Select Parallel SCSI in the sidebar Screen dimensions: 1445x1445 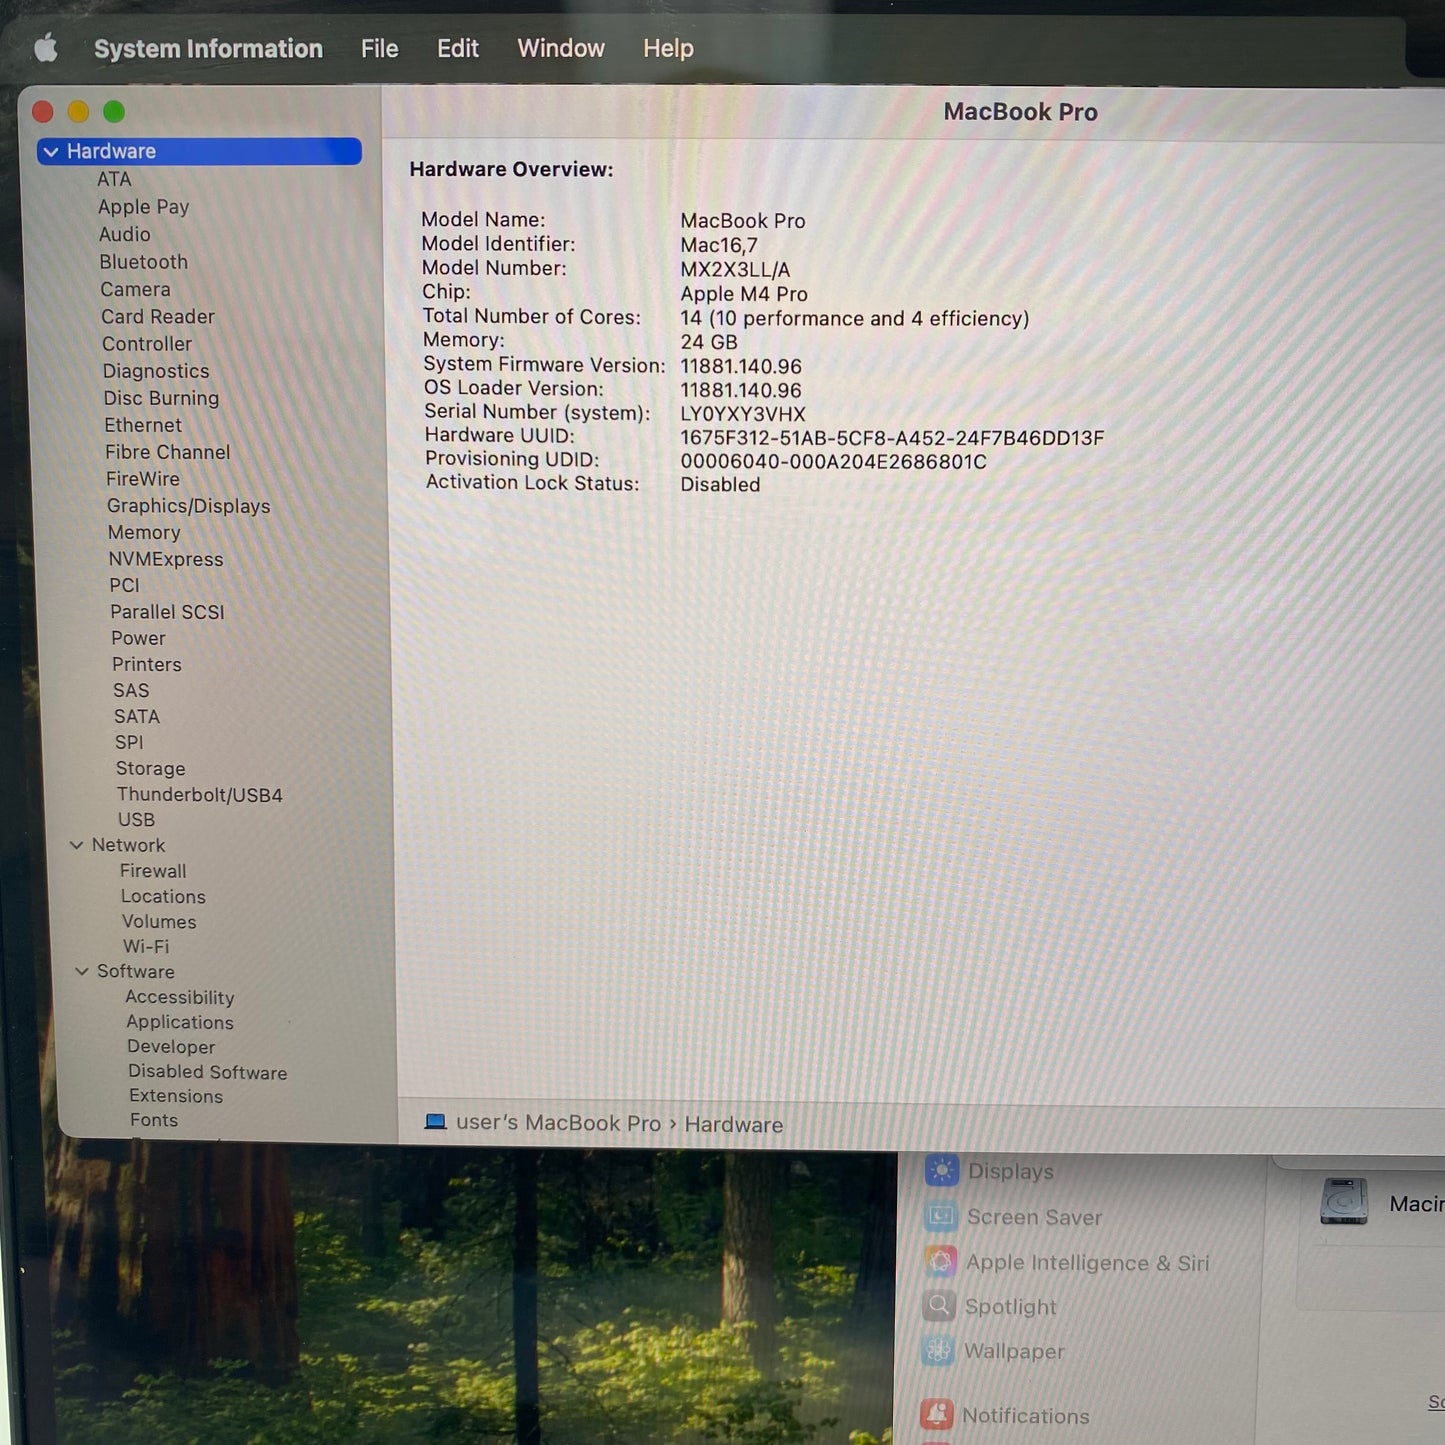pos(168,612)
